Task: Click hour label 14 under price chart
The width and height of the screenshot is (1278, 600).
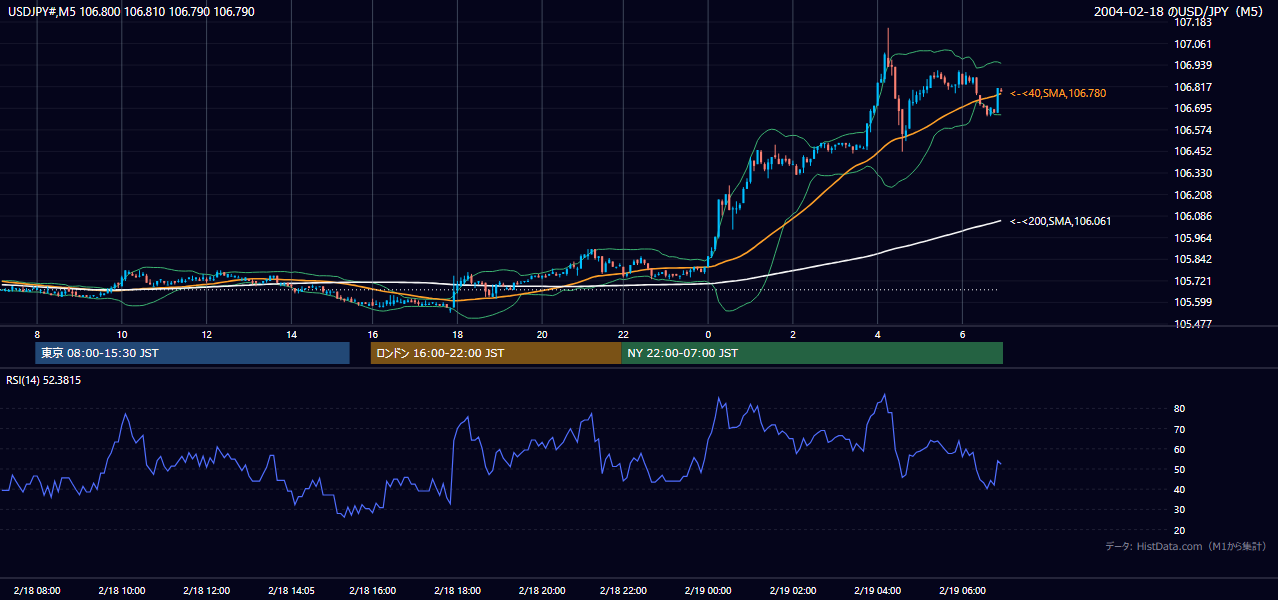Action: coord(291,334)
